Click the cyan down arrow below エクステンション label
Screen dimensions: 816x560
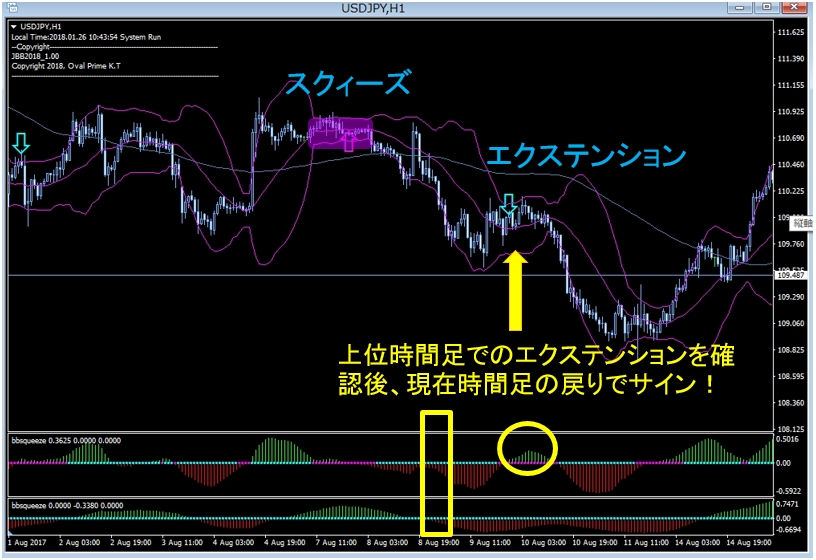509,205
